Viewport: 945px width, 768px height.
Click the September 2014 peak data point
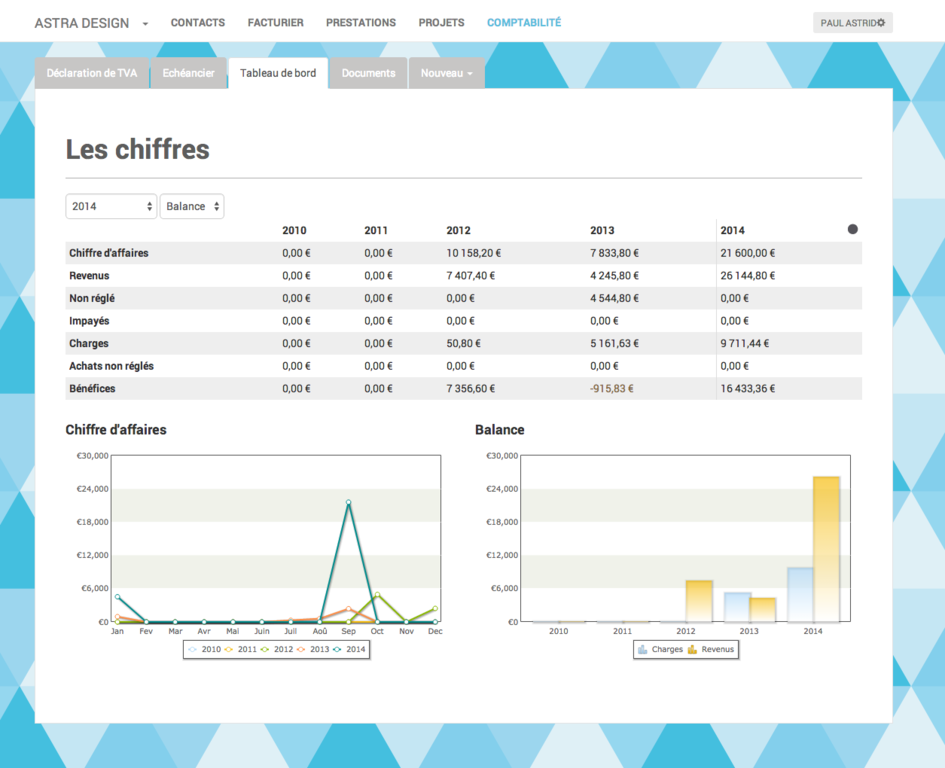coord(348,502)
